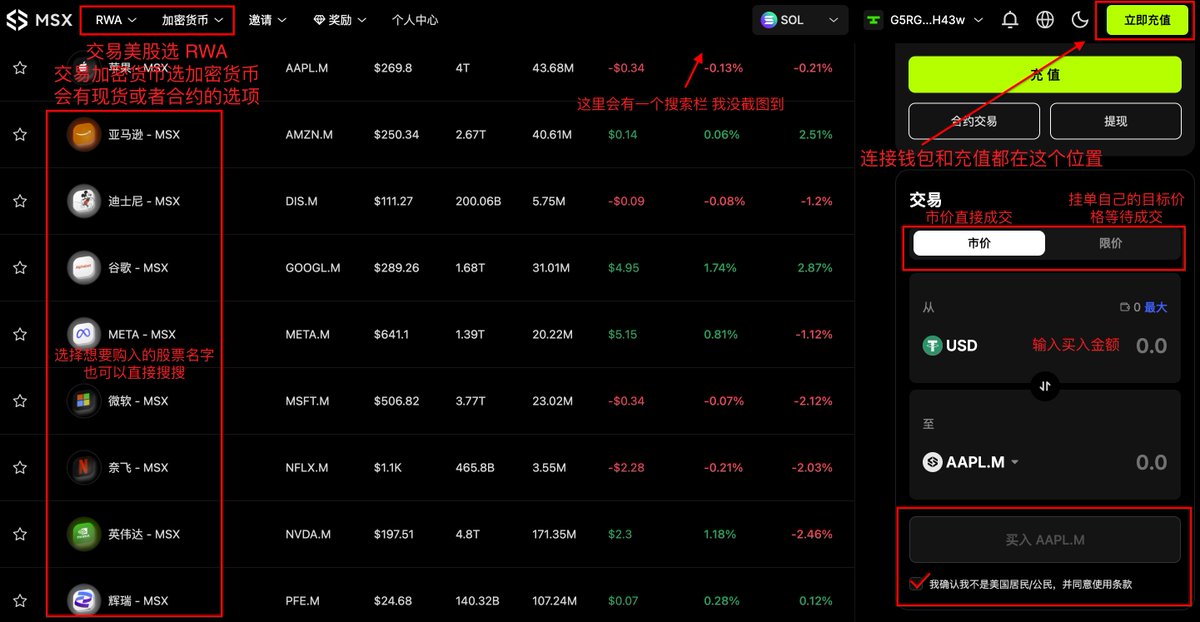Toggle dark mode moon icon
Viewport: 1200px width, 622px height.
click(x=1080, y=20)
